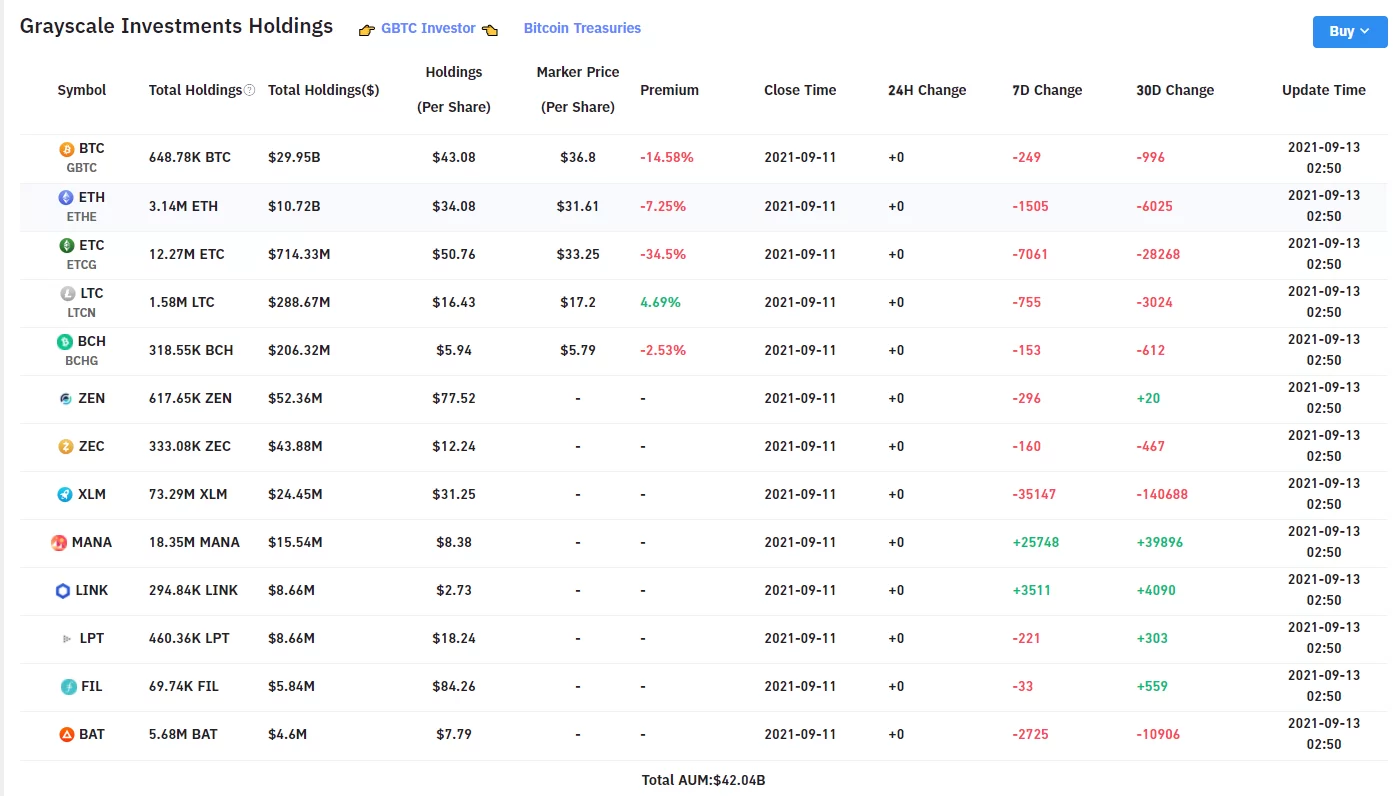Click the Decentraland MANA icon
The image size is (1393, 796).
tap(59, 543)
